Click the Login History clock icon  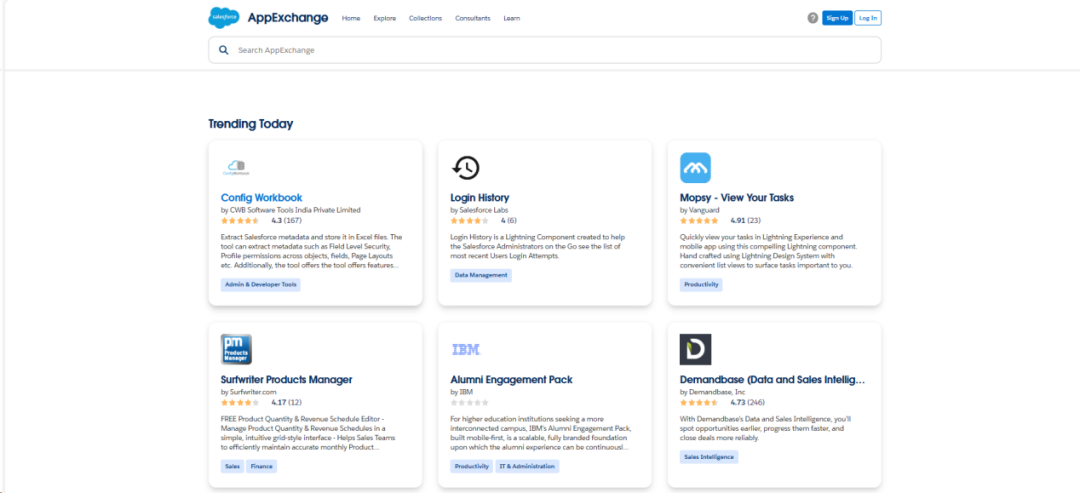[466, 167]
